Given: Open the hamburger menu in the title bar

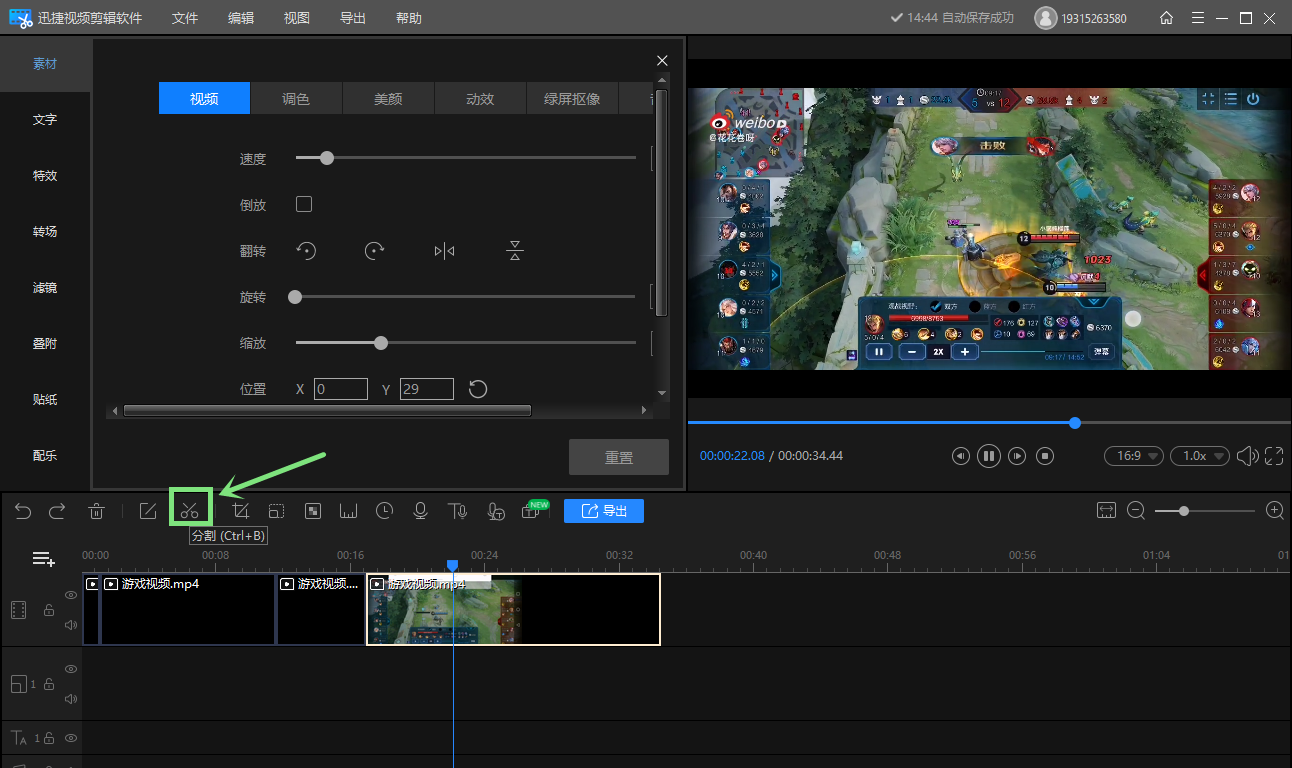Looking at the screenshot, I should [1198, 18].
